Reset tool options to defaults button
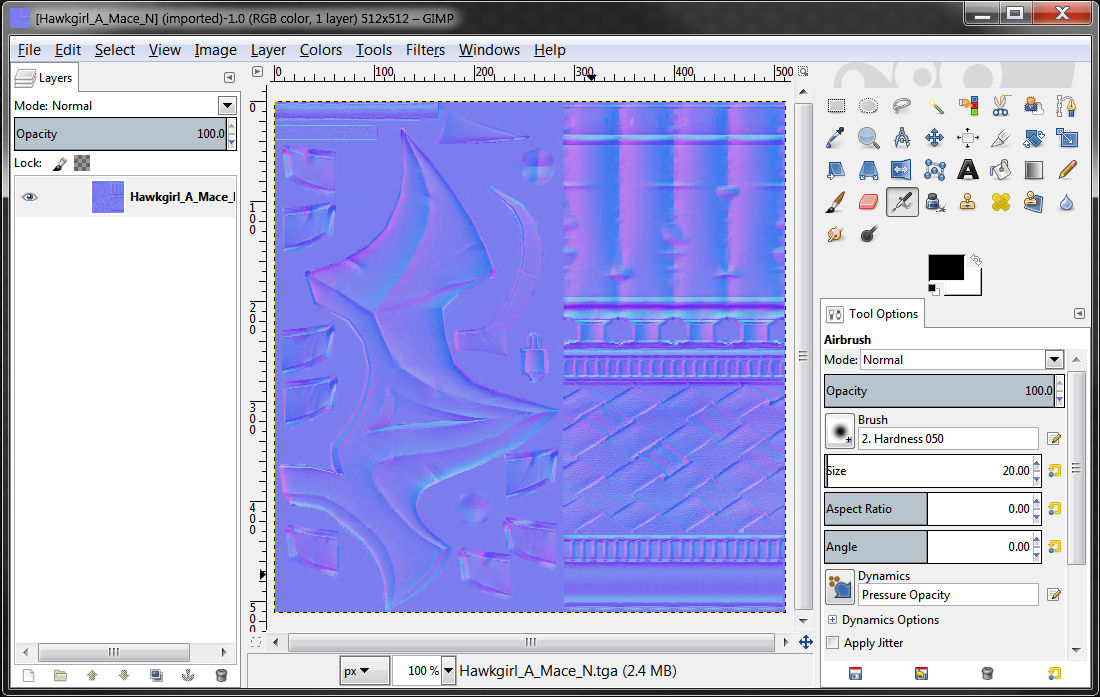 (1054, 674)
